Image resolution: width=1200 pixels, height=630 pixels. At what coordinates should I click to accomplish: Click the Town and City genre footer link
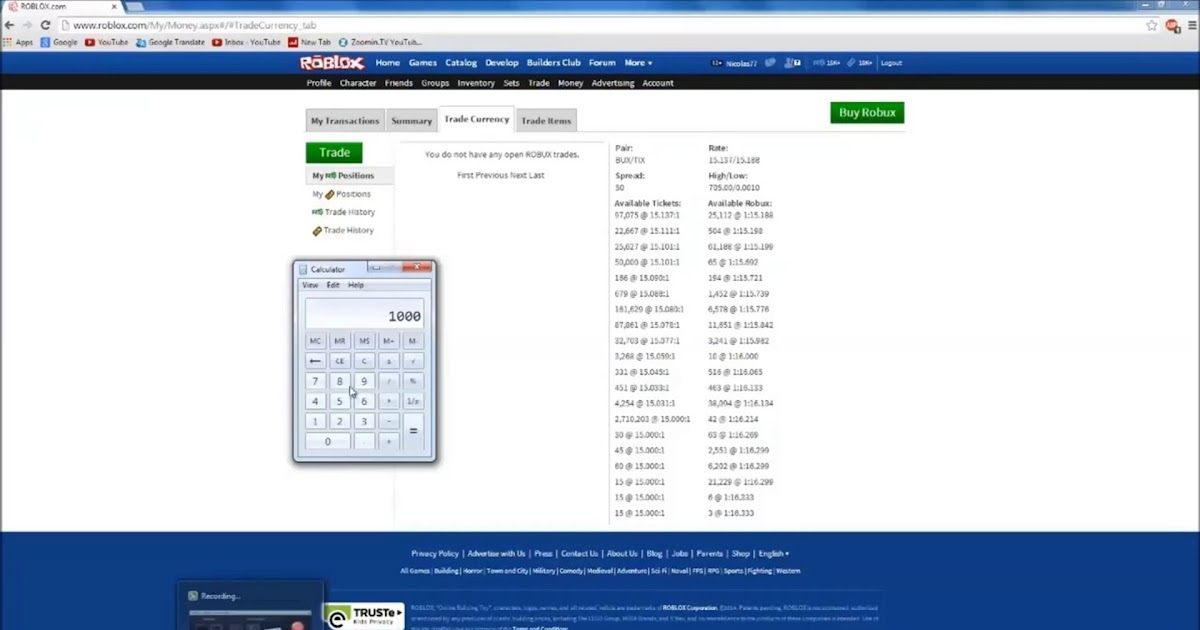507,571
